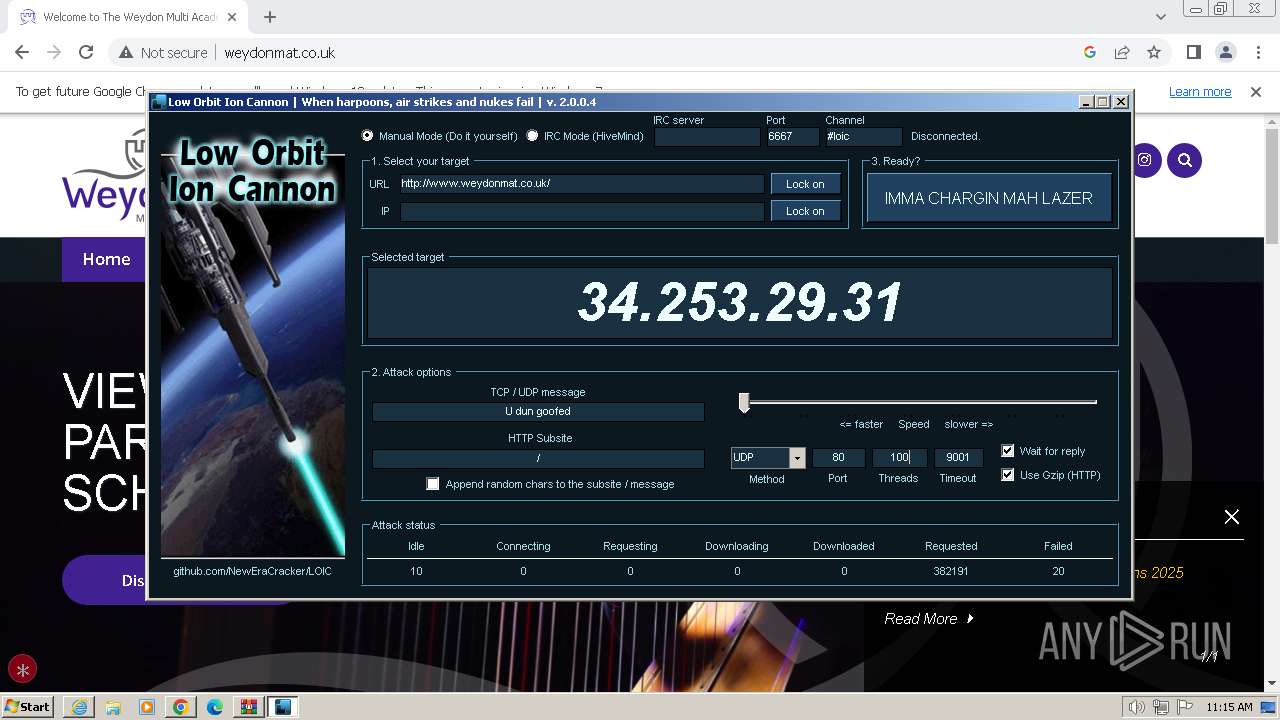Select the Weydon Multi Academy tab

click(129, 17)
